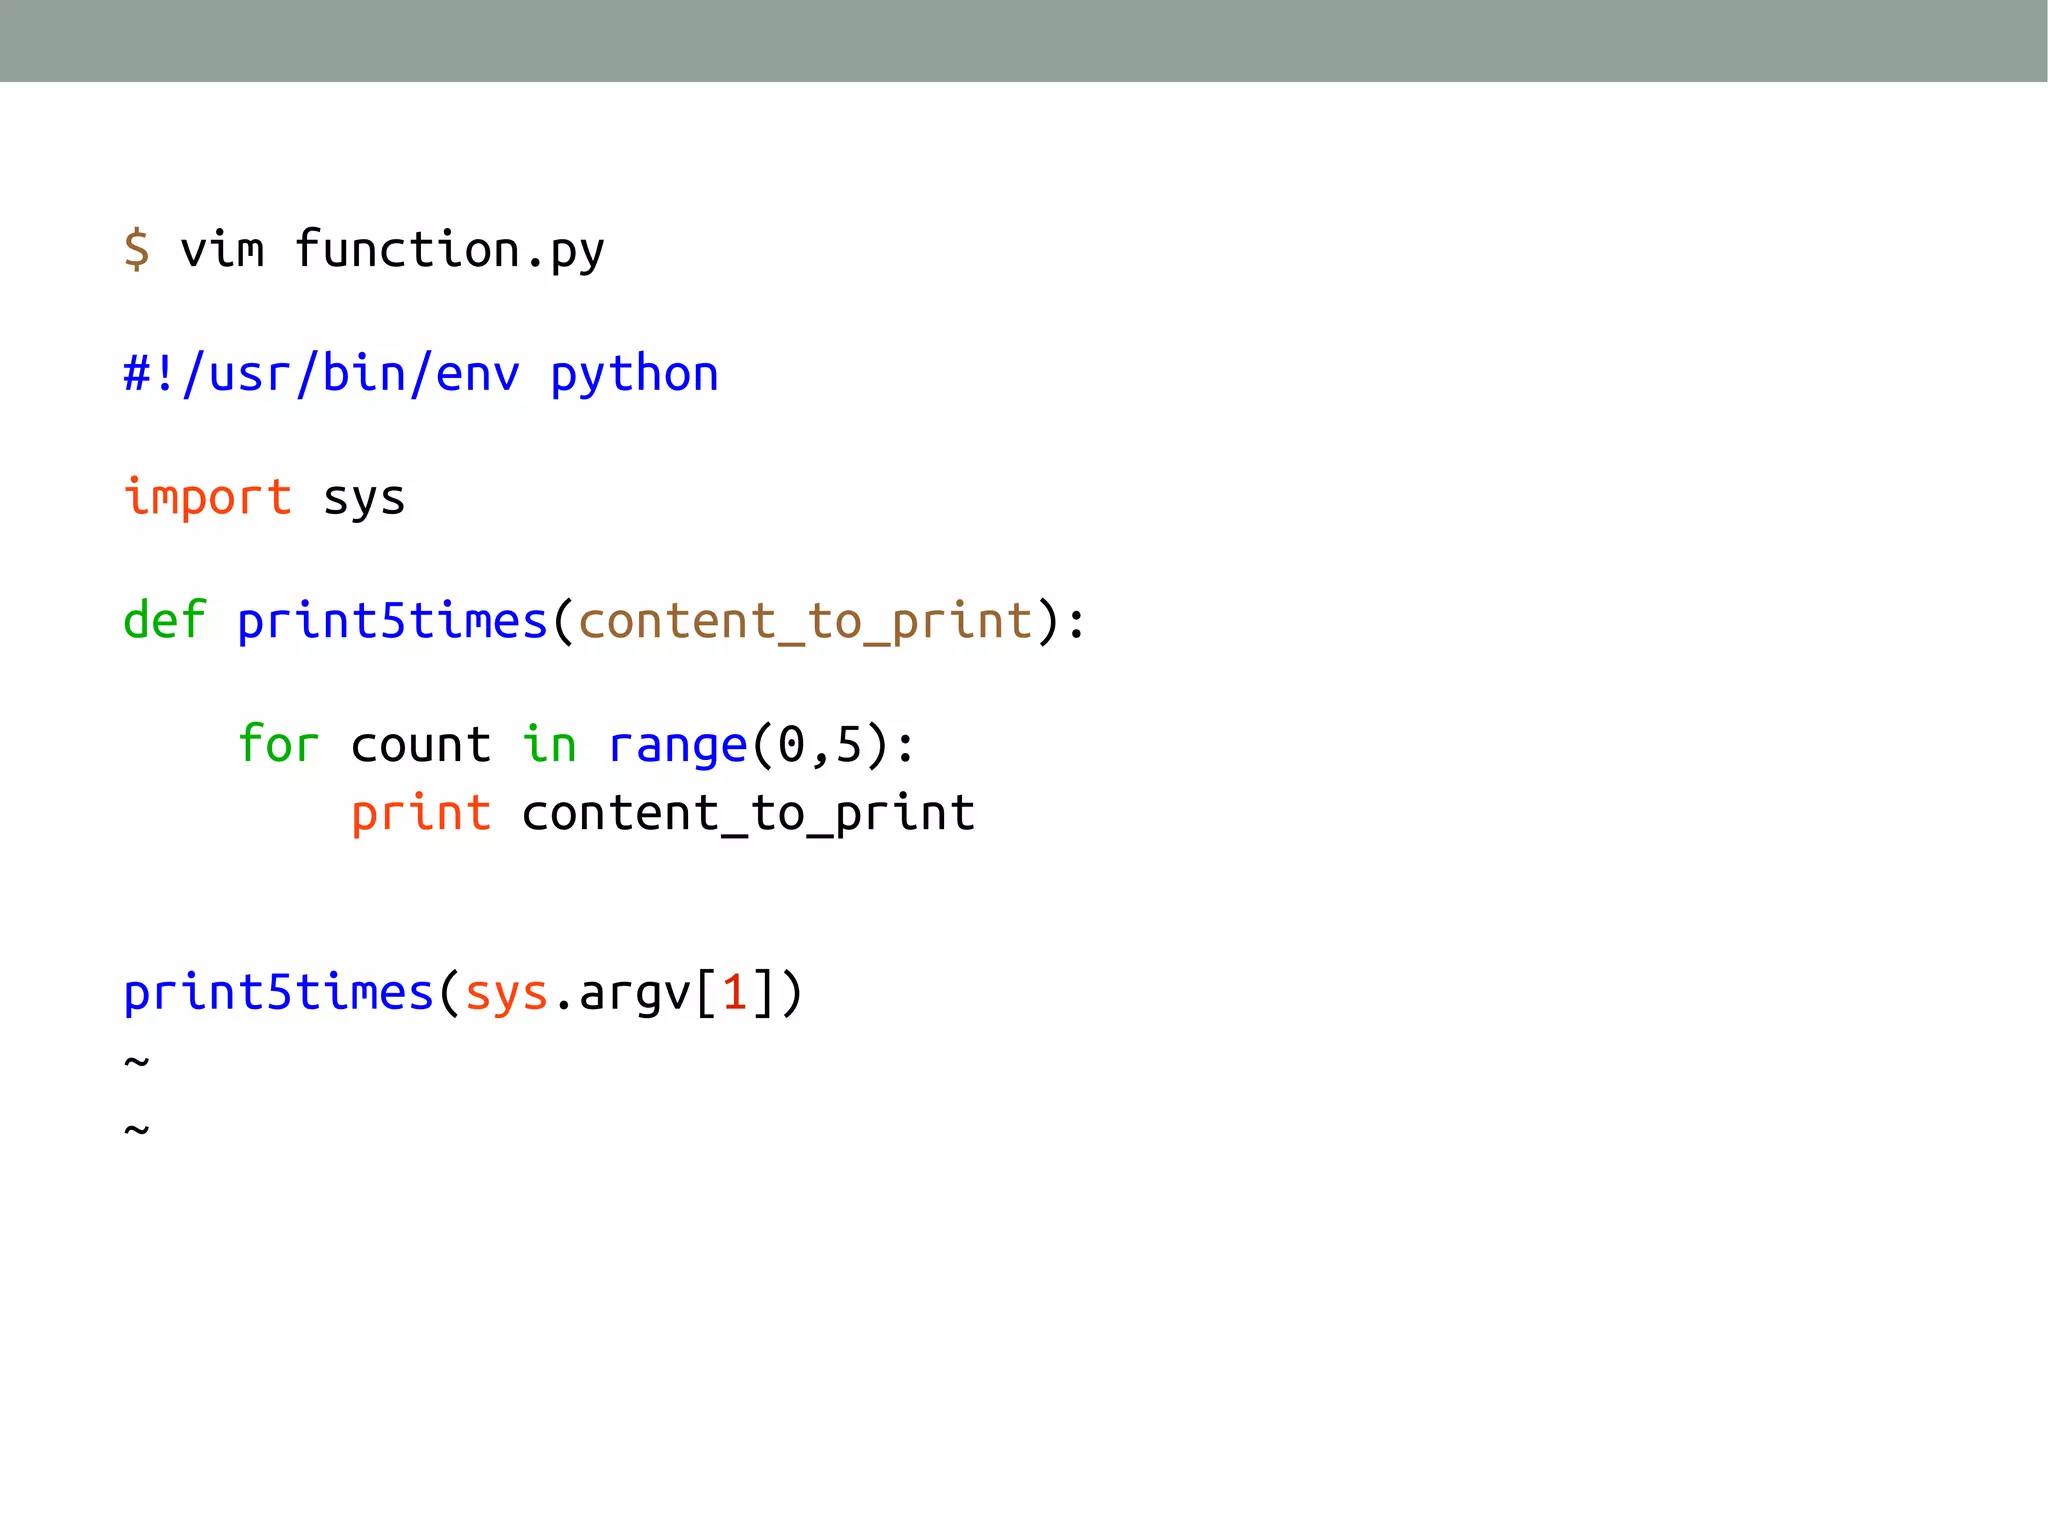Click the '$ vim function.py' command line
The height and width of the screenshot is (1535, 2048).
[364, 250]
